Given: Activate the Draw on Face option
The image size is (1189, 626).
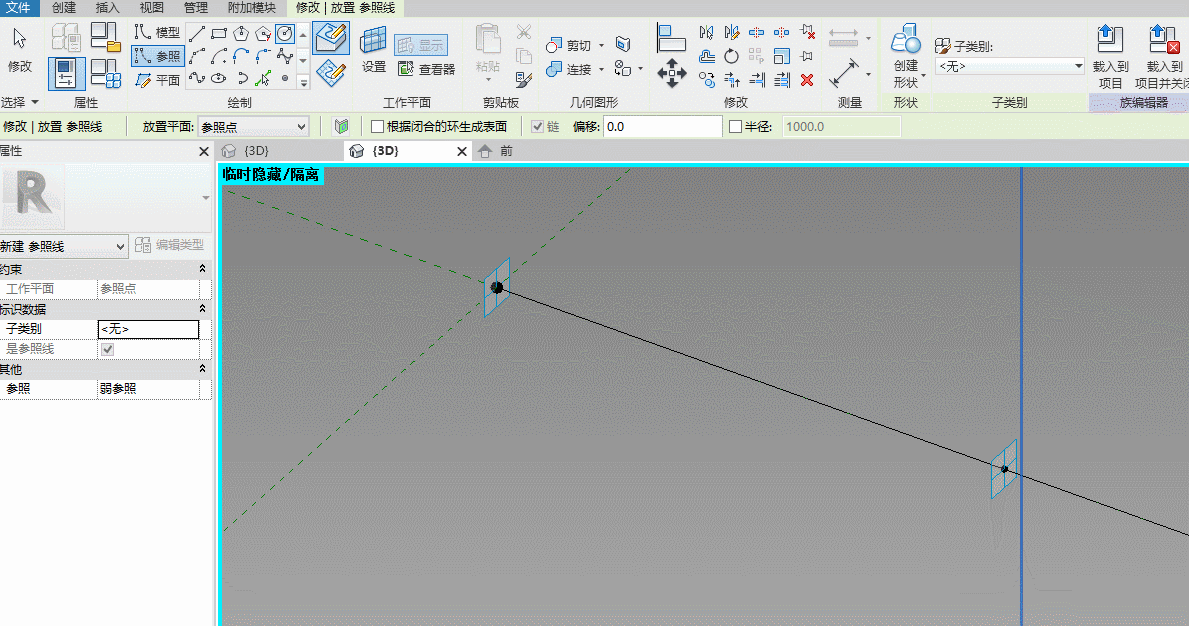Looking at the screenshot, I should coord(331,38).
